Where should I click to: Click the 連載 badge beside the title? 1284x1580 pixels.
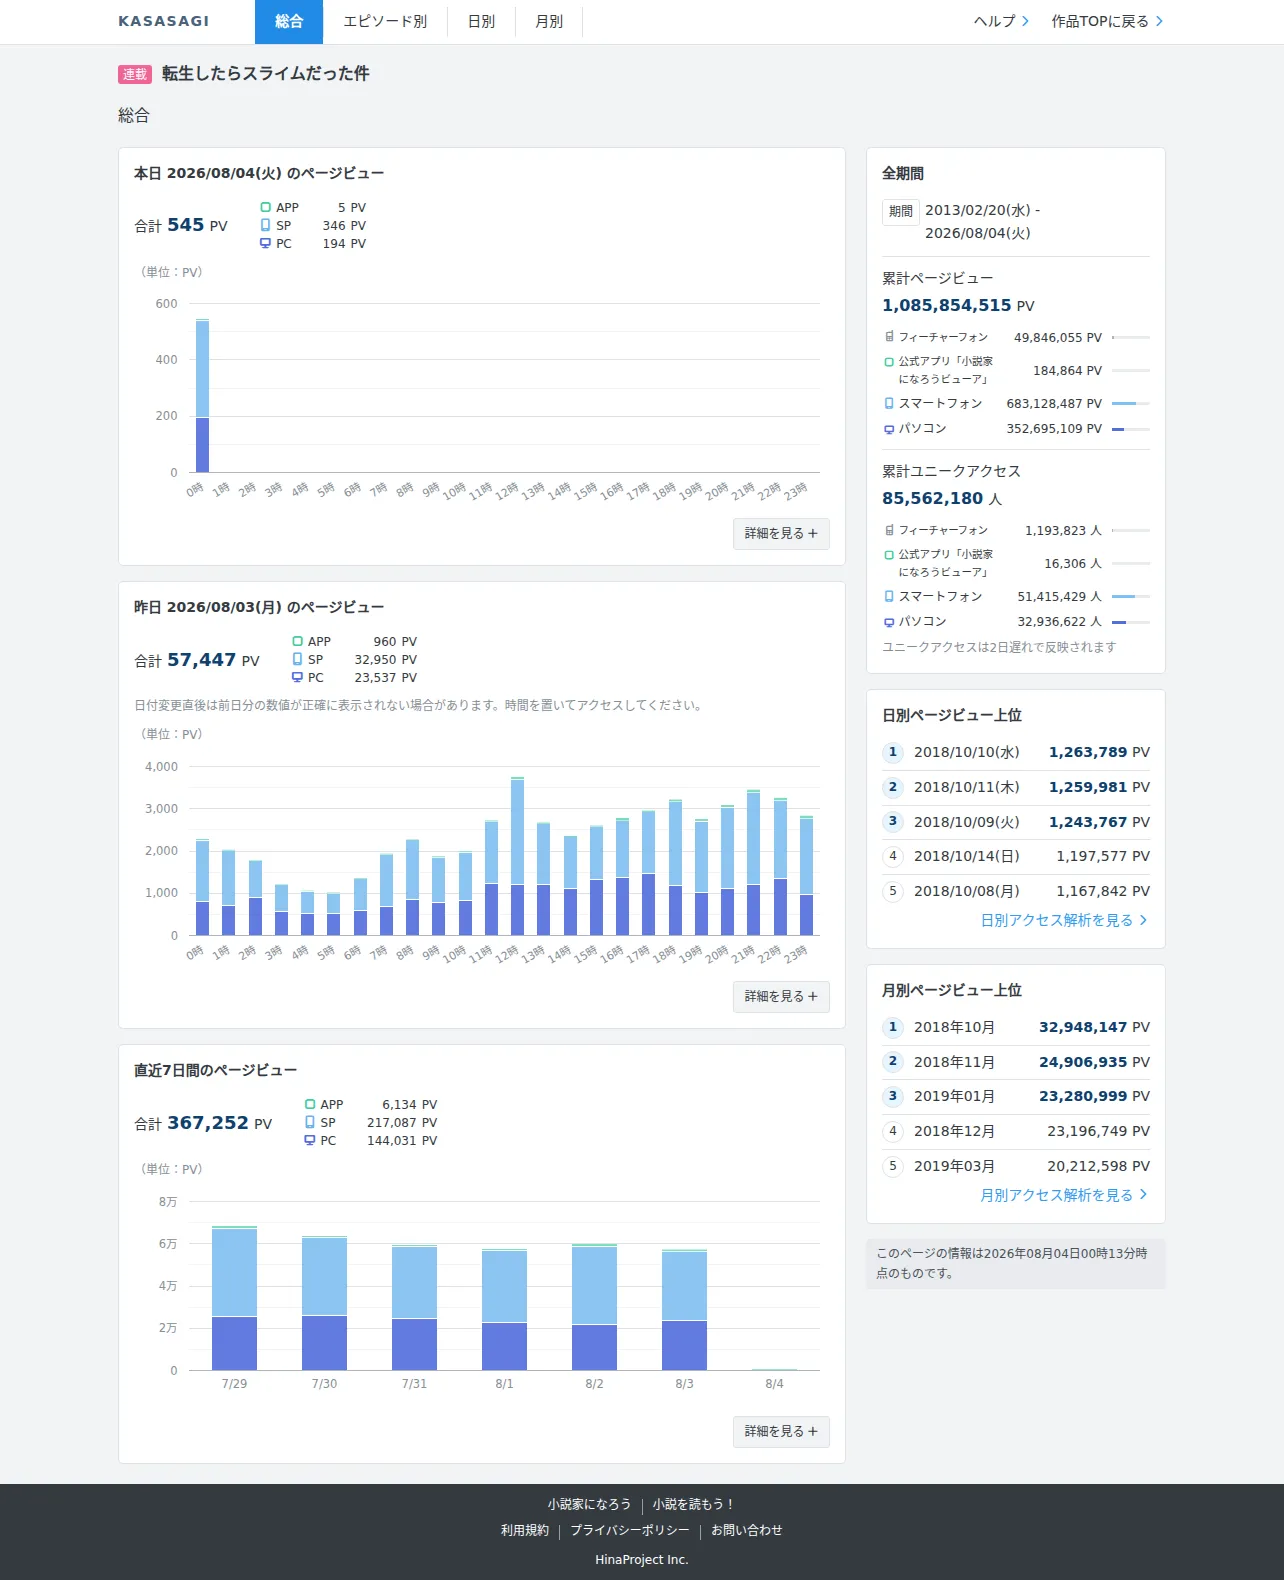tap(135, 74)
